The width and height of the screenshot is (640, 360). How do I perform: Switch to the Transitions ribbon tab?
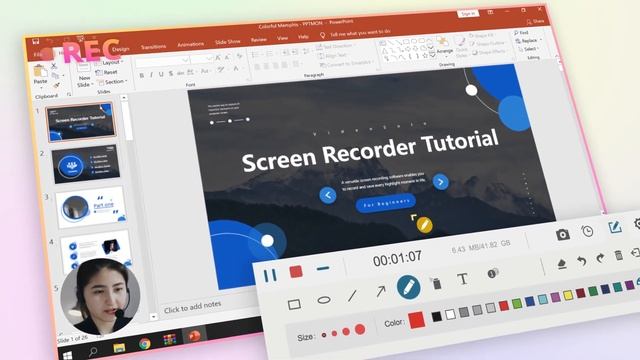(x=153, y=47)
